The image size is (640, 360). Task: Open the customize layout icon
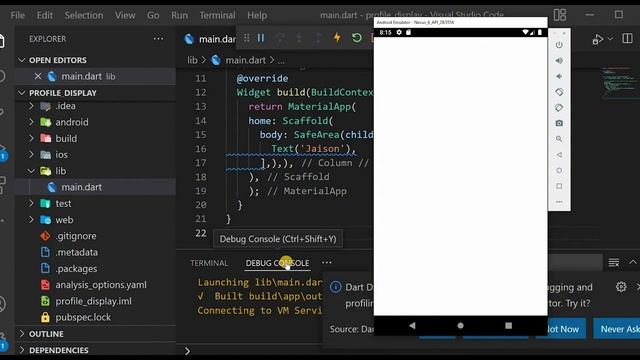[x=560, y=15]
